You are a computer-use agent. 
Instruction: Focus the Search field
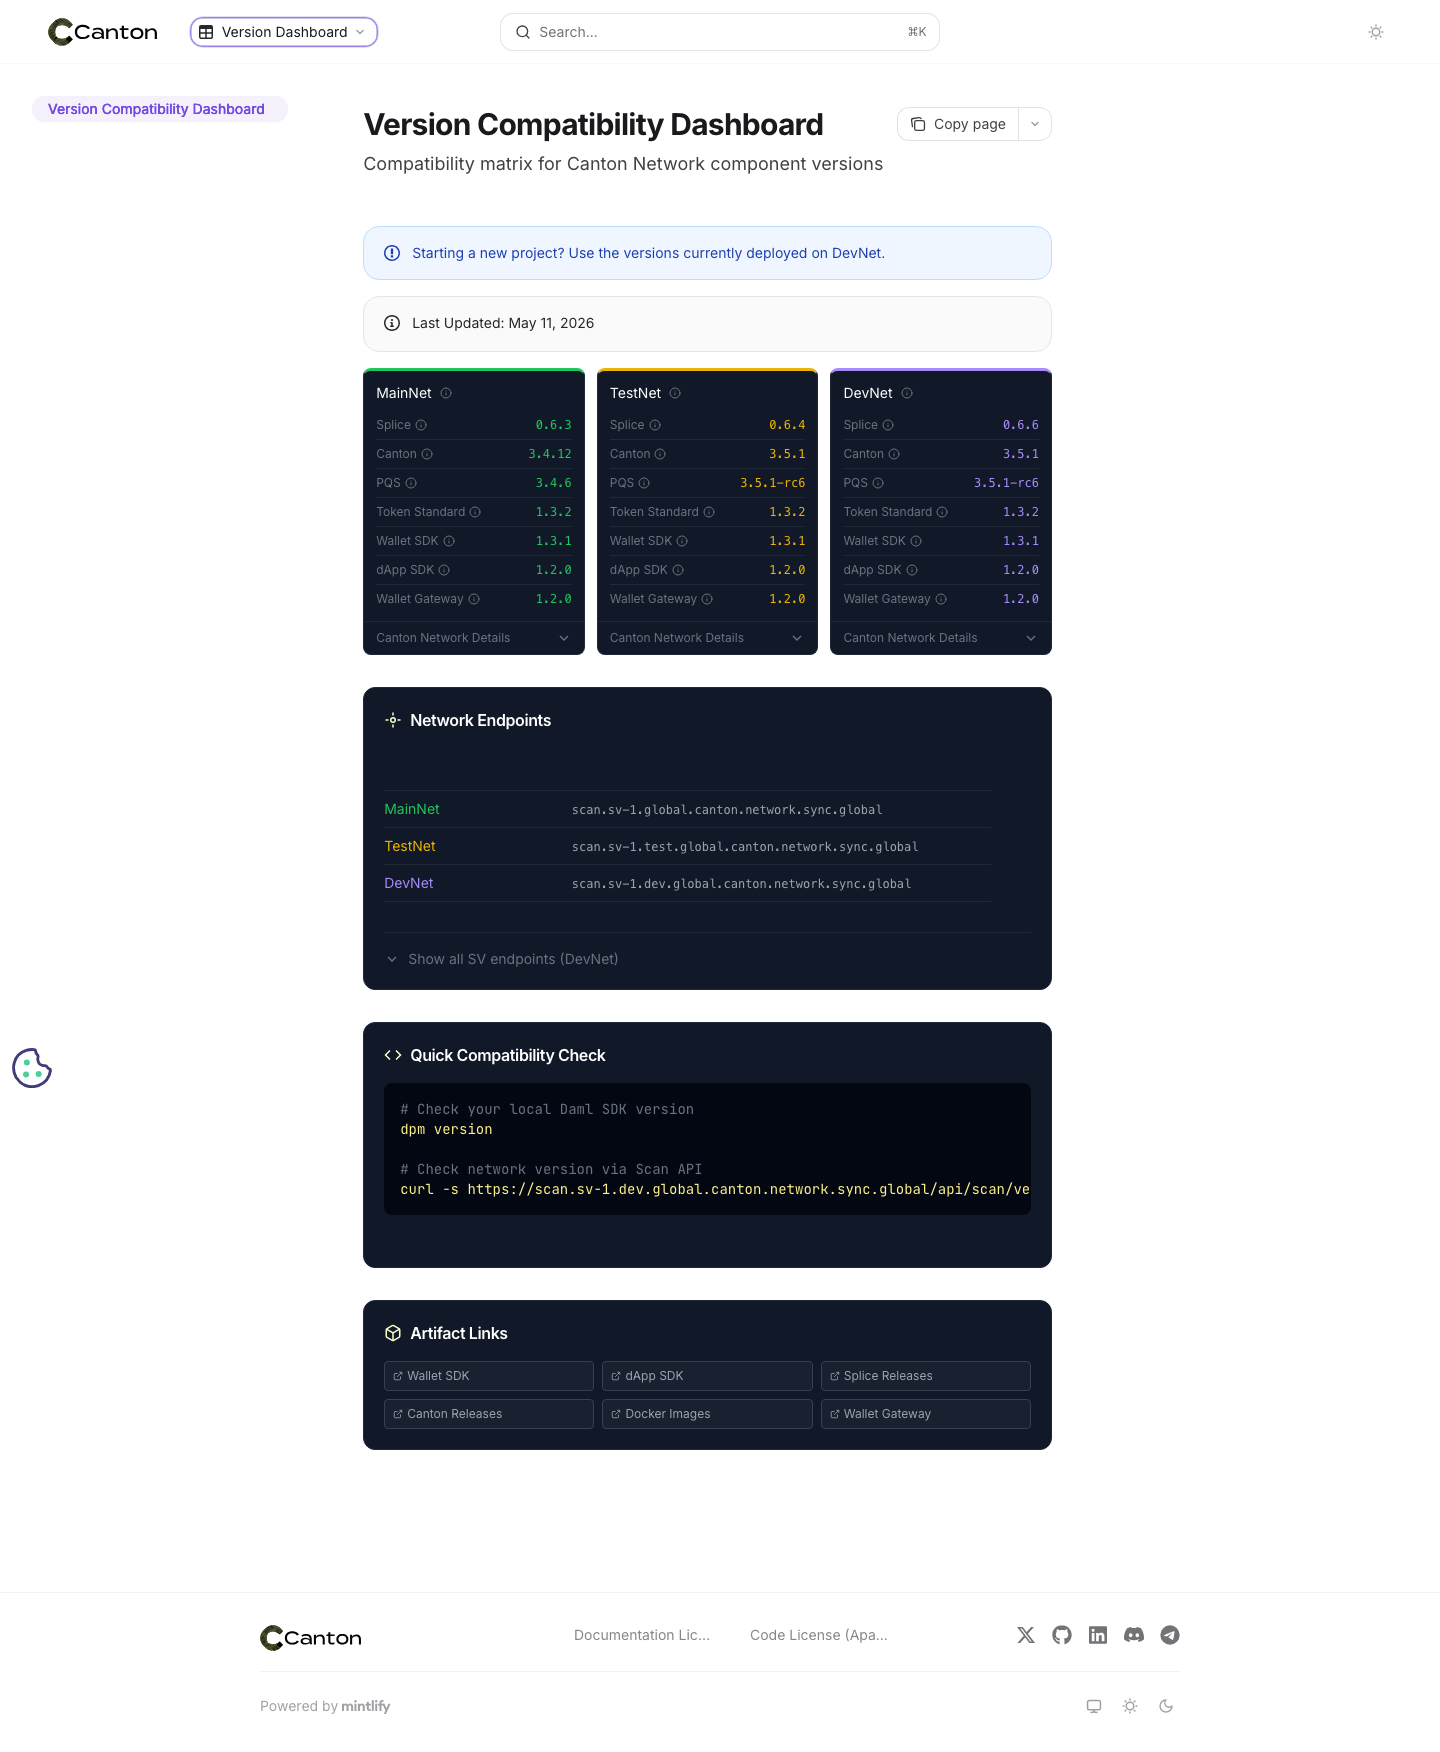720,32
